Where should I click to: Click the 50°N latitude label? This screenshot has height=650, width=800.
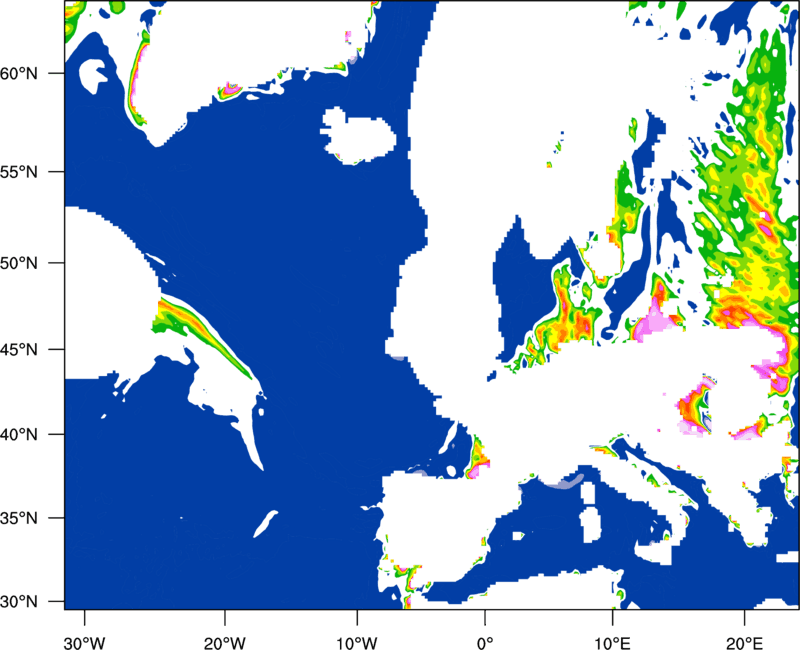[19, 263]
